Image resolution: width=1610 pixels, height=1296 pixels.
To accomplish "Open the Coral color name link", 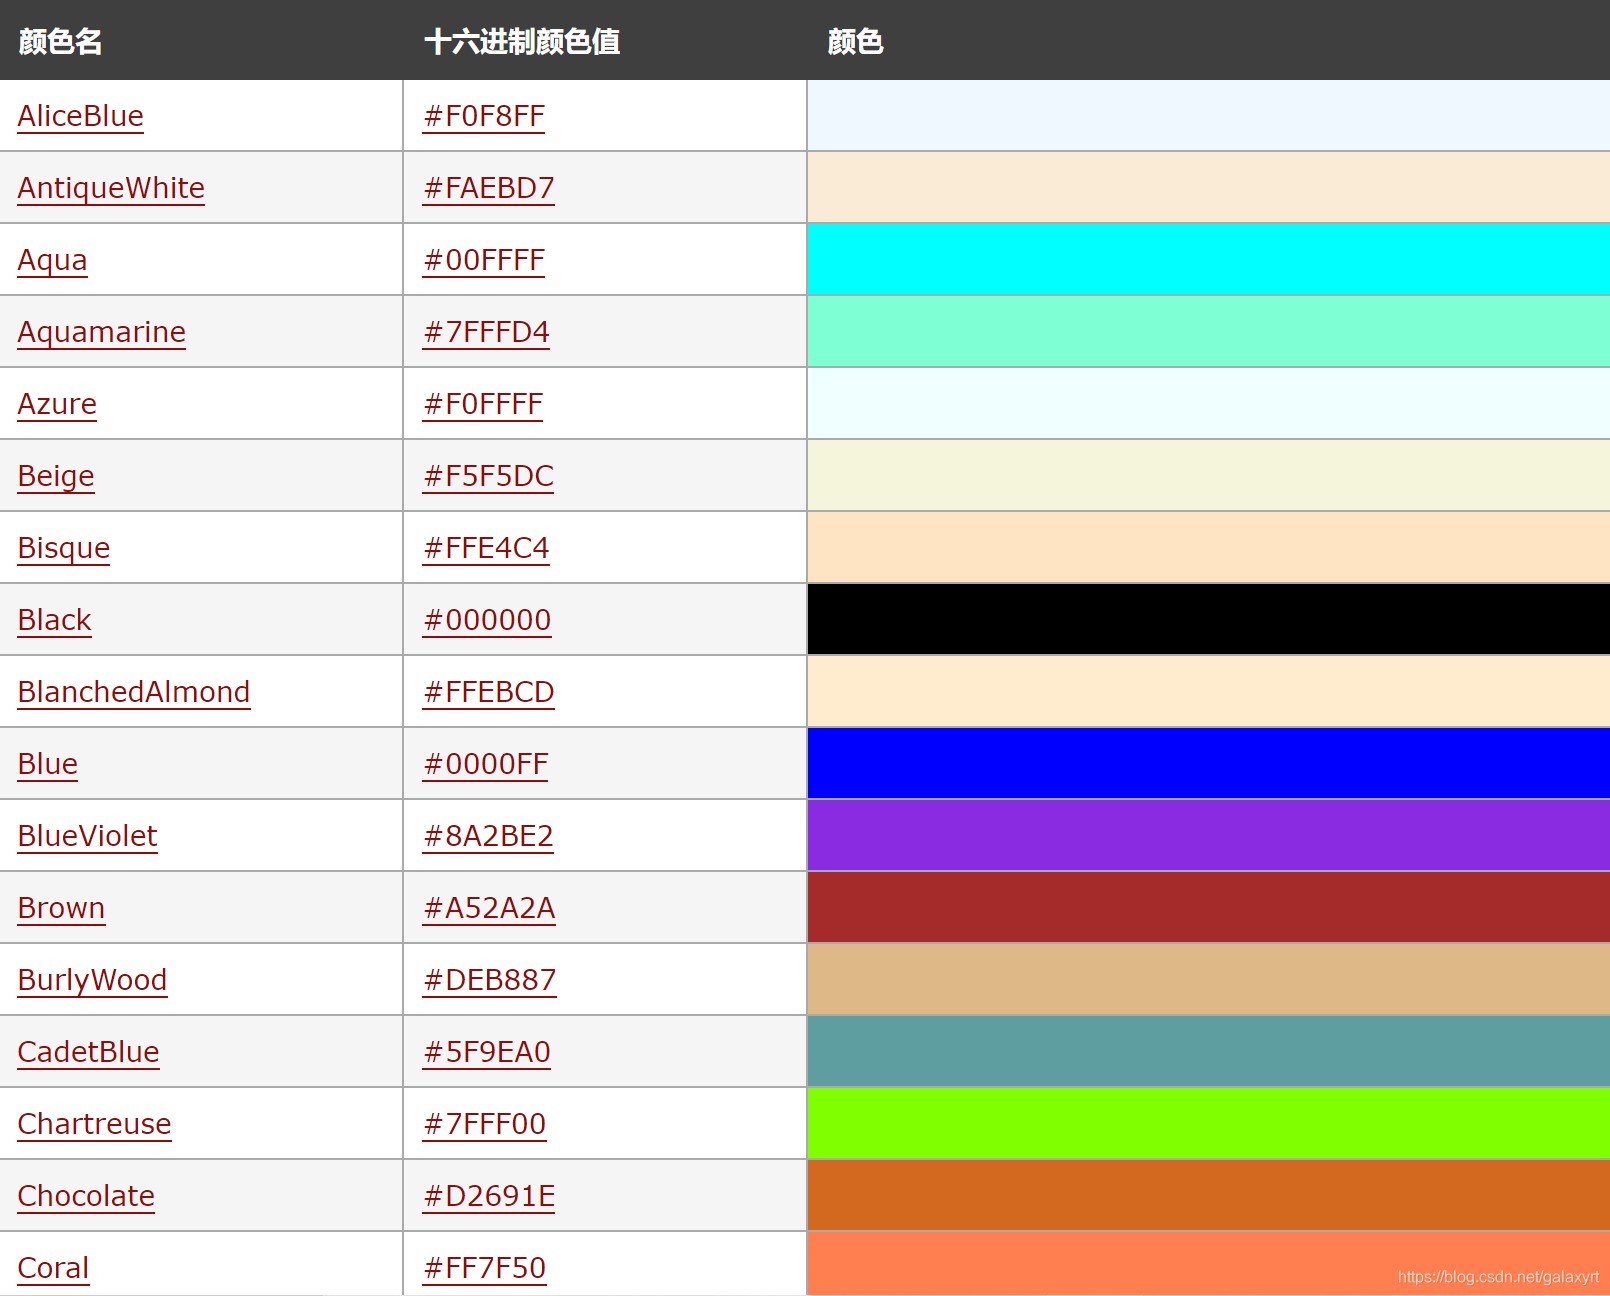I will tap(54, 1268).
